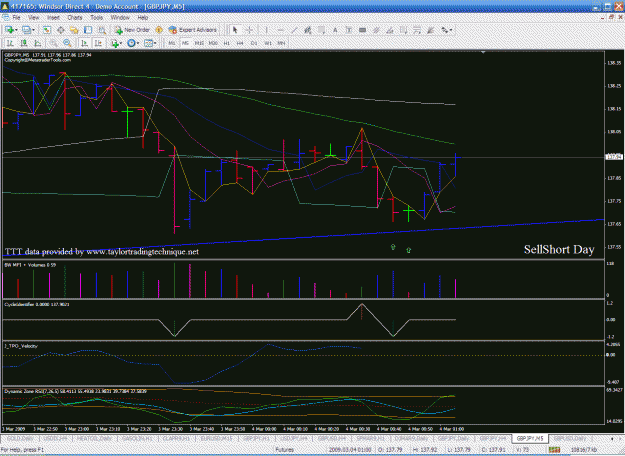This screenshot has width=625, height=456.
Task: Select the GBPJPY,M5 chart tab
Action: click(x=530, y=439)
